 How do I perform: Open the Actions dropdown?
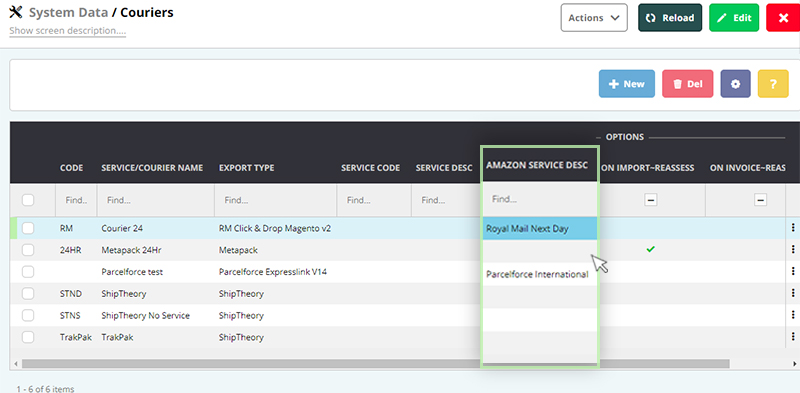coord(594,18)
